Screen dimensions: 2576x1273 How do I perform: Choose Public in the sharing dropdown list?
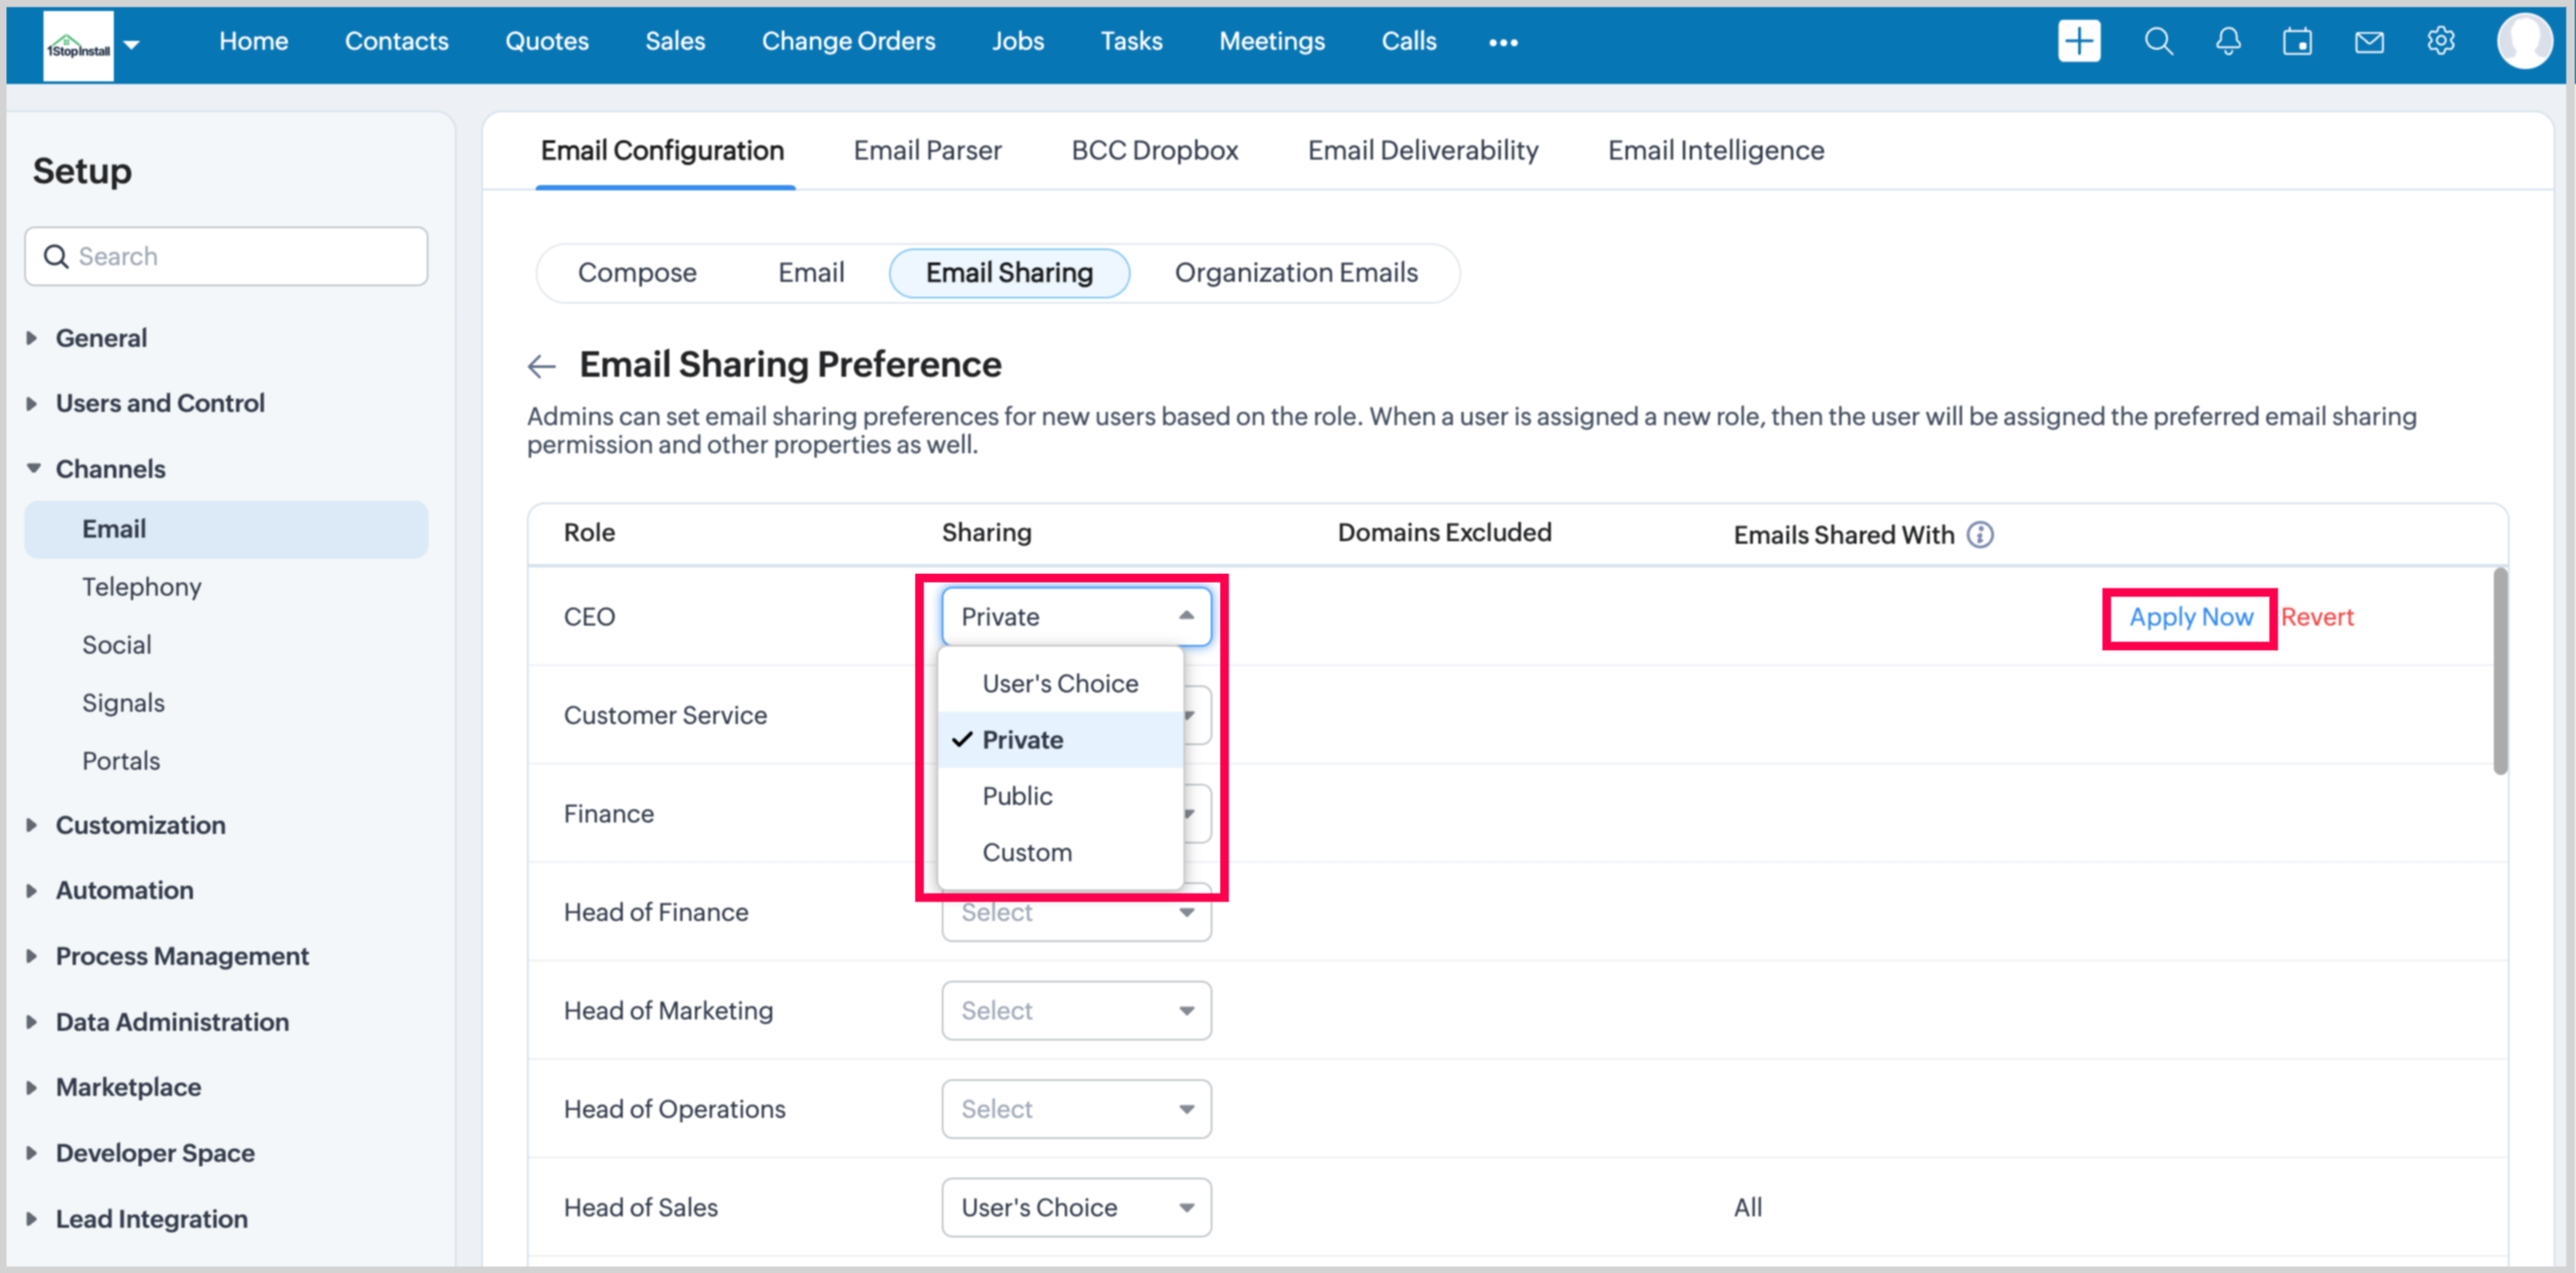1017,796
